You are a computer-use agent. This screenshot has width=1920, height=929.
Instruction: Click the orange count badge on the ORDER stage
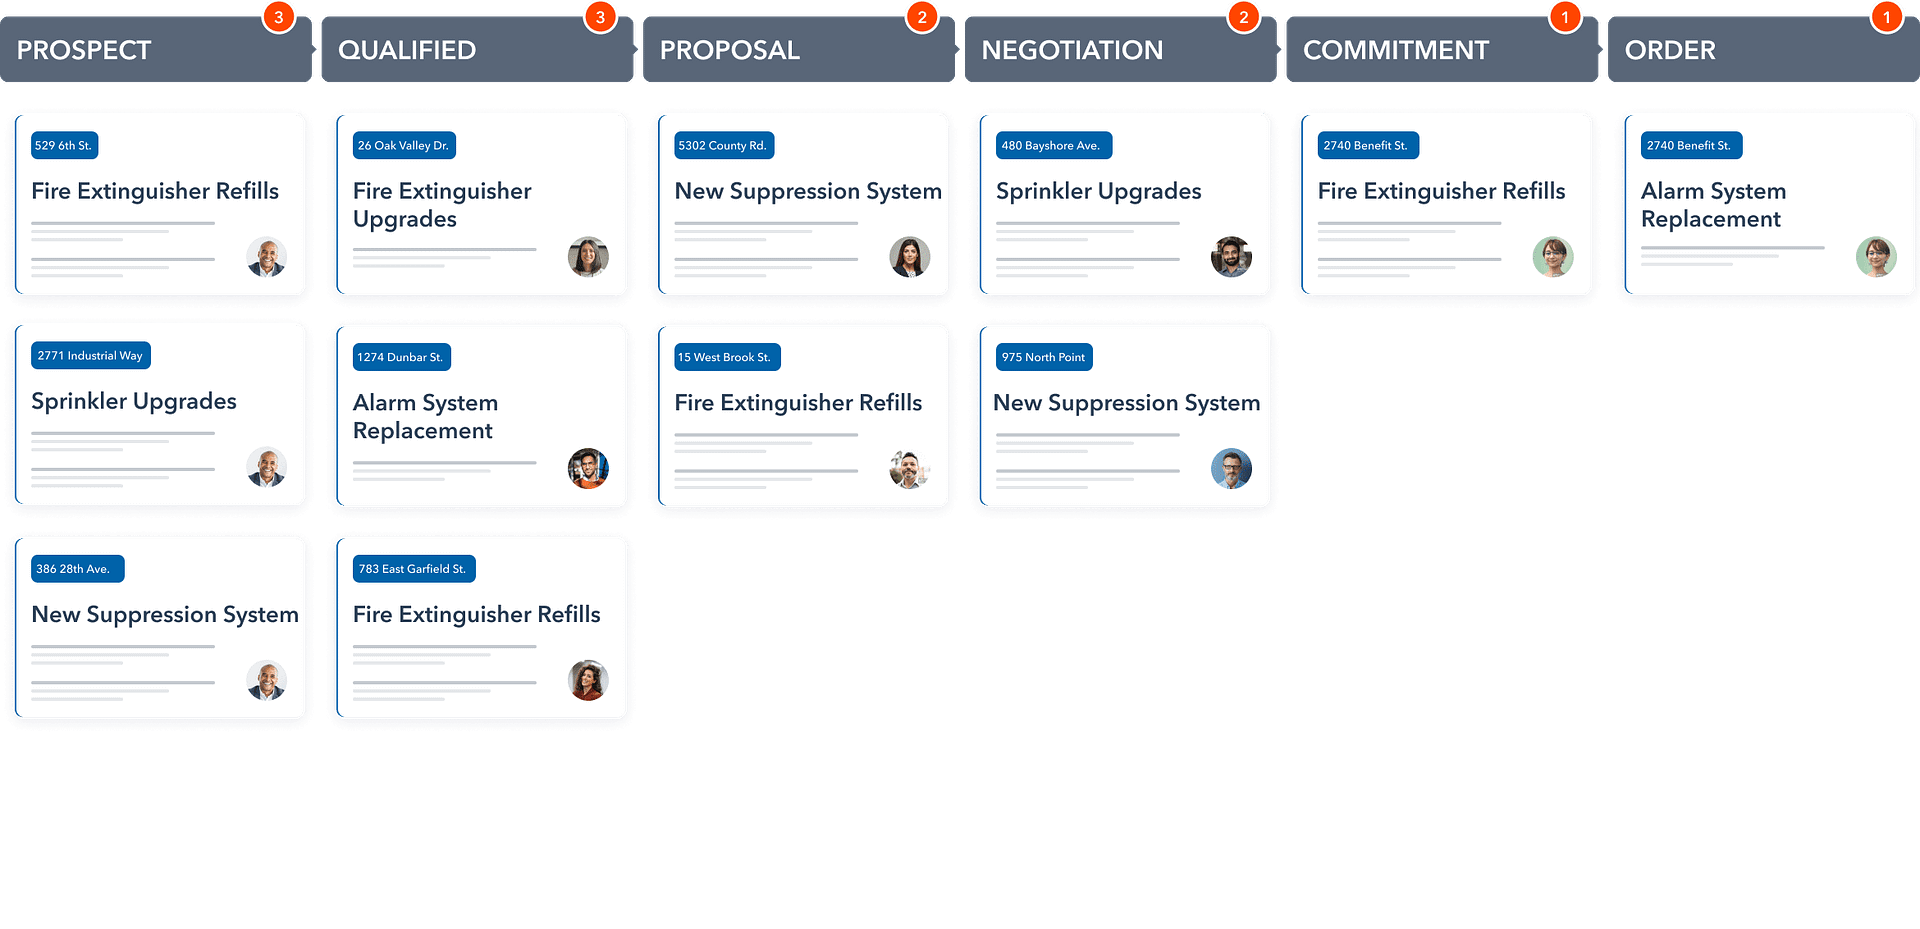click(1887, 17)
